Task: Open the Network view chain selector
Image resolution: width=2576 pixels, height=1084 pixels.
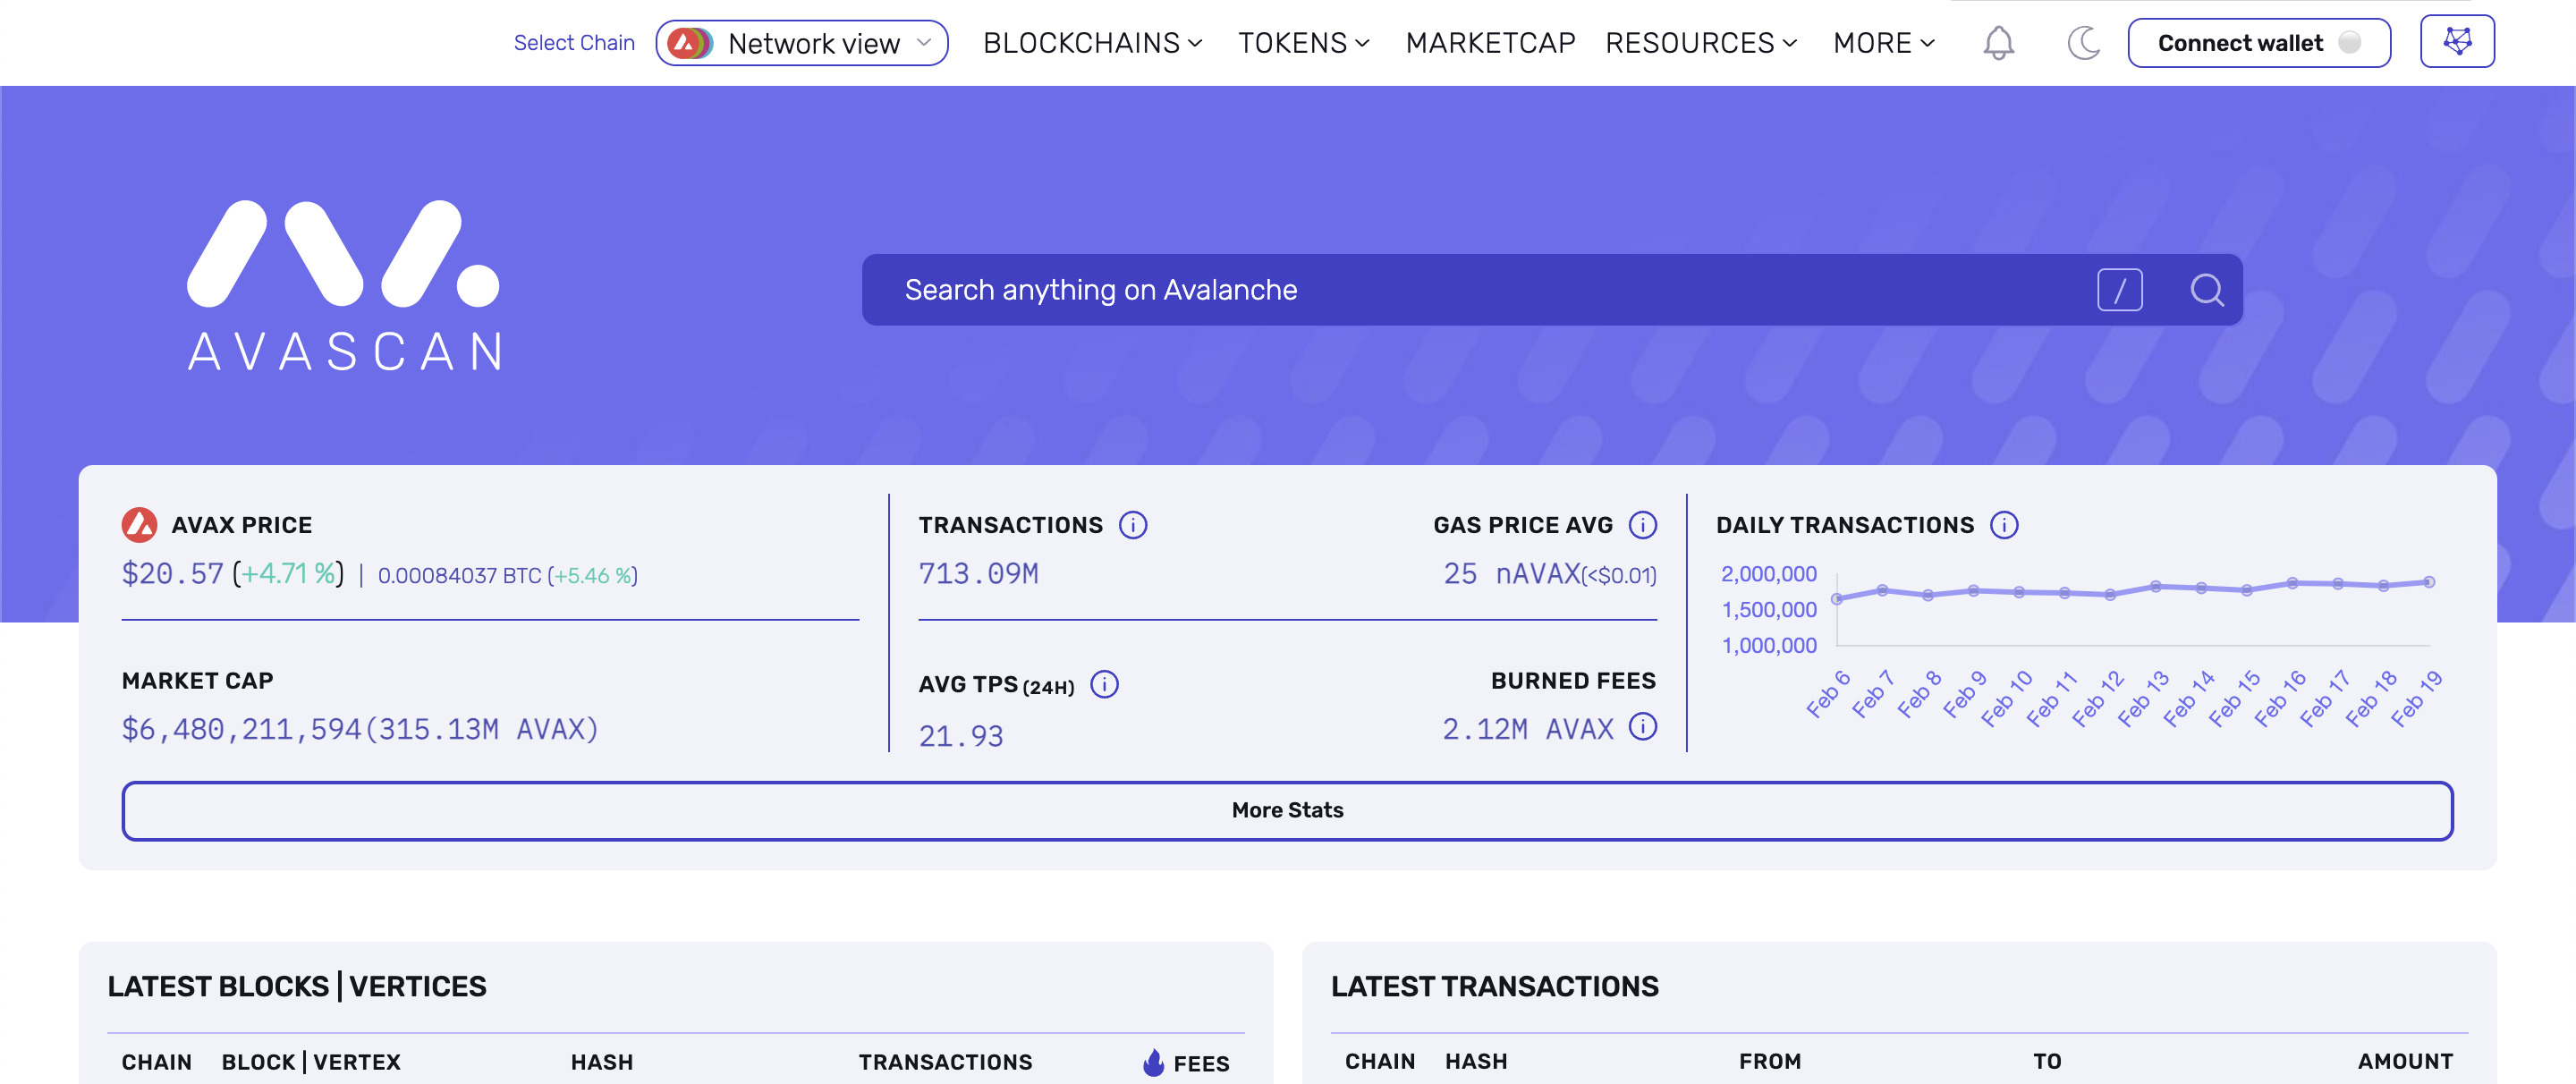Action: tap(801, 43)
